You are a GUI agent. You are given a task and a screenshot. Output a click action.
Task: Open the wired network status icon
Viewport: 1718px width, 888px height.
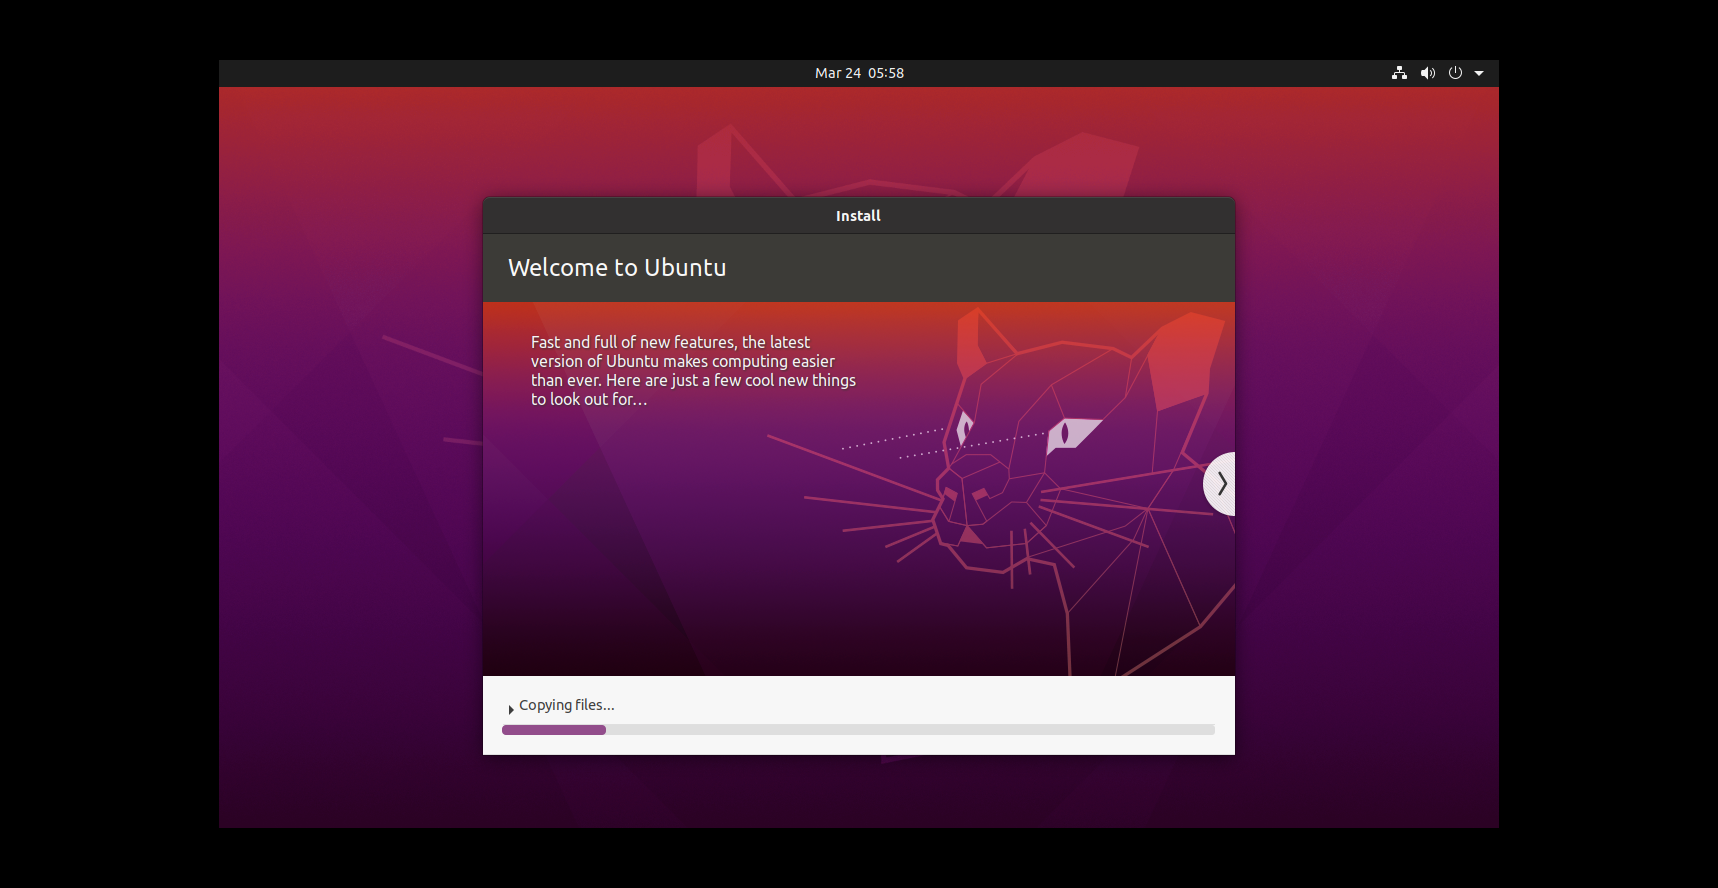(x=1399, y=73)
